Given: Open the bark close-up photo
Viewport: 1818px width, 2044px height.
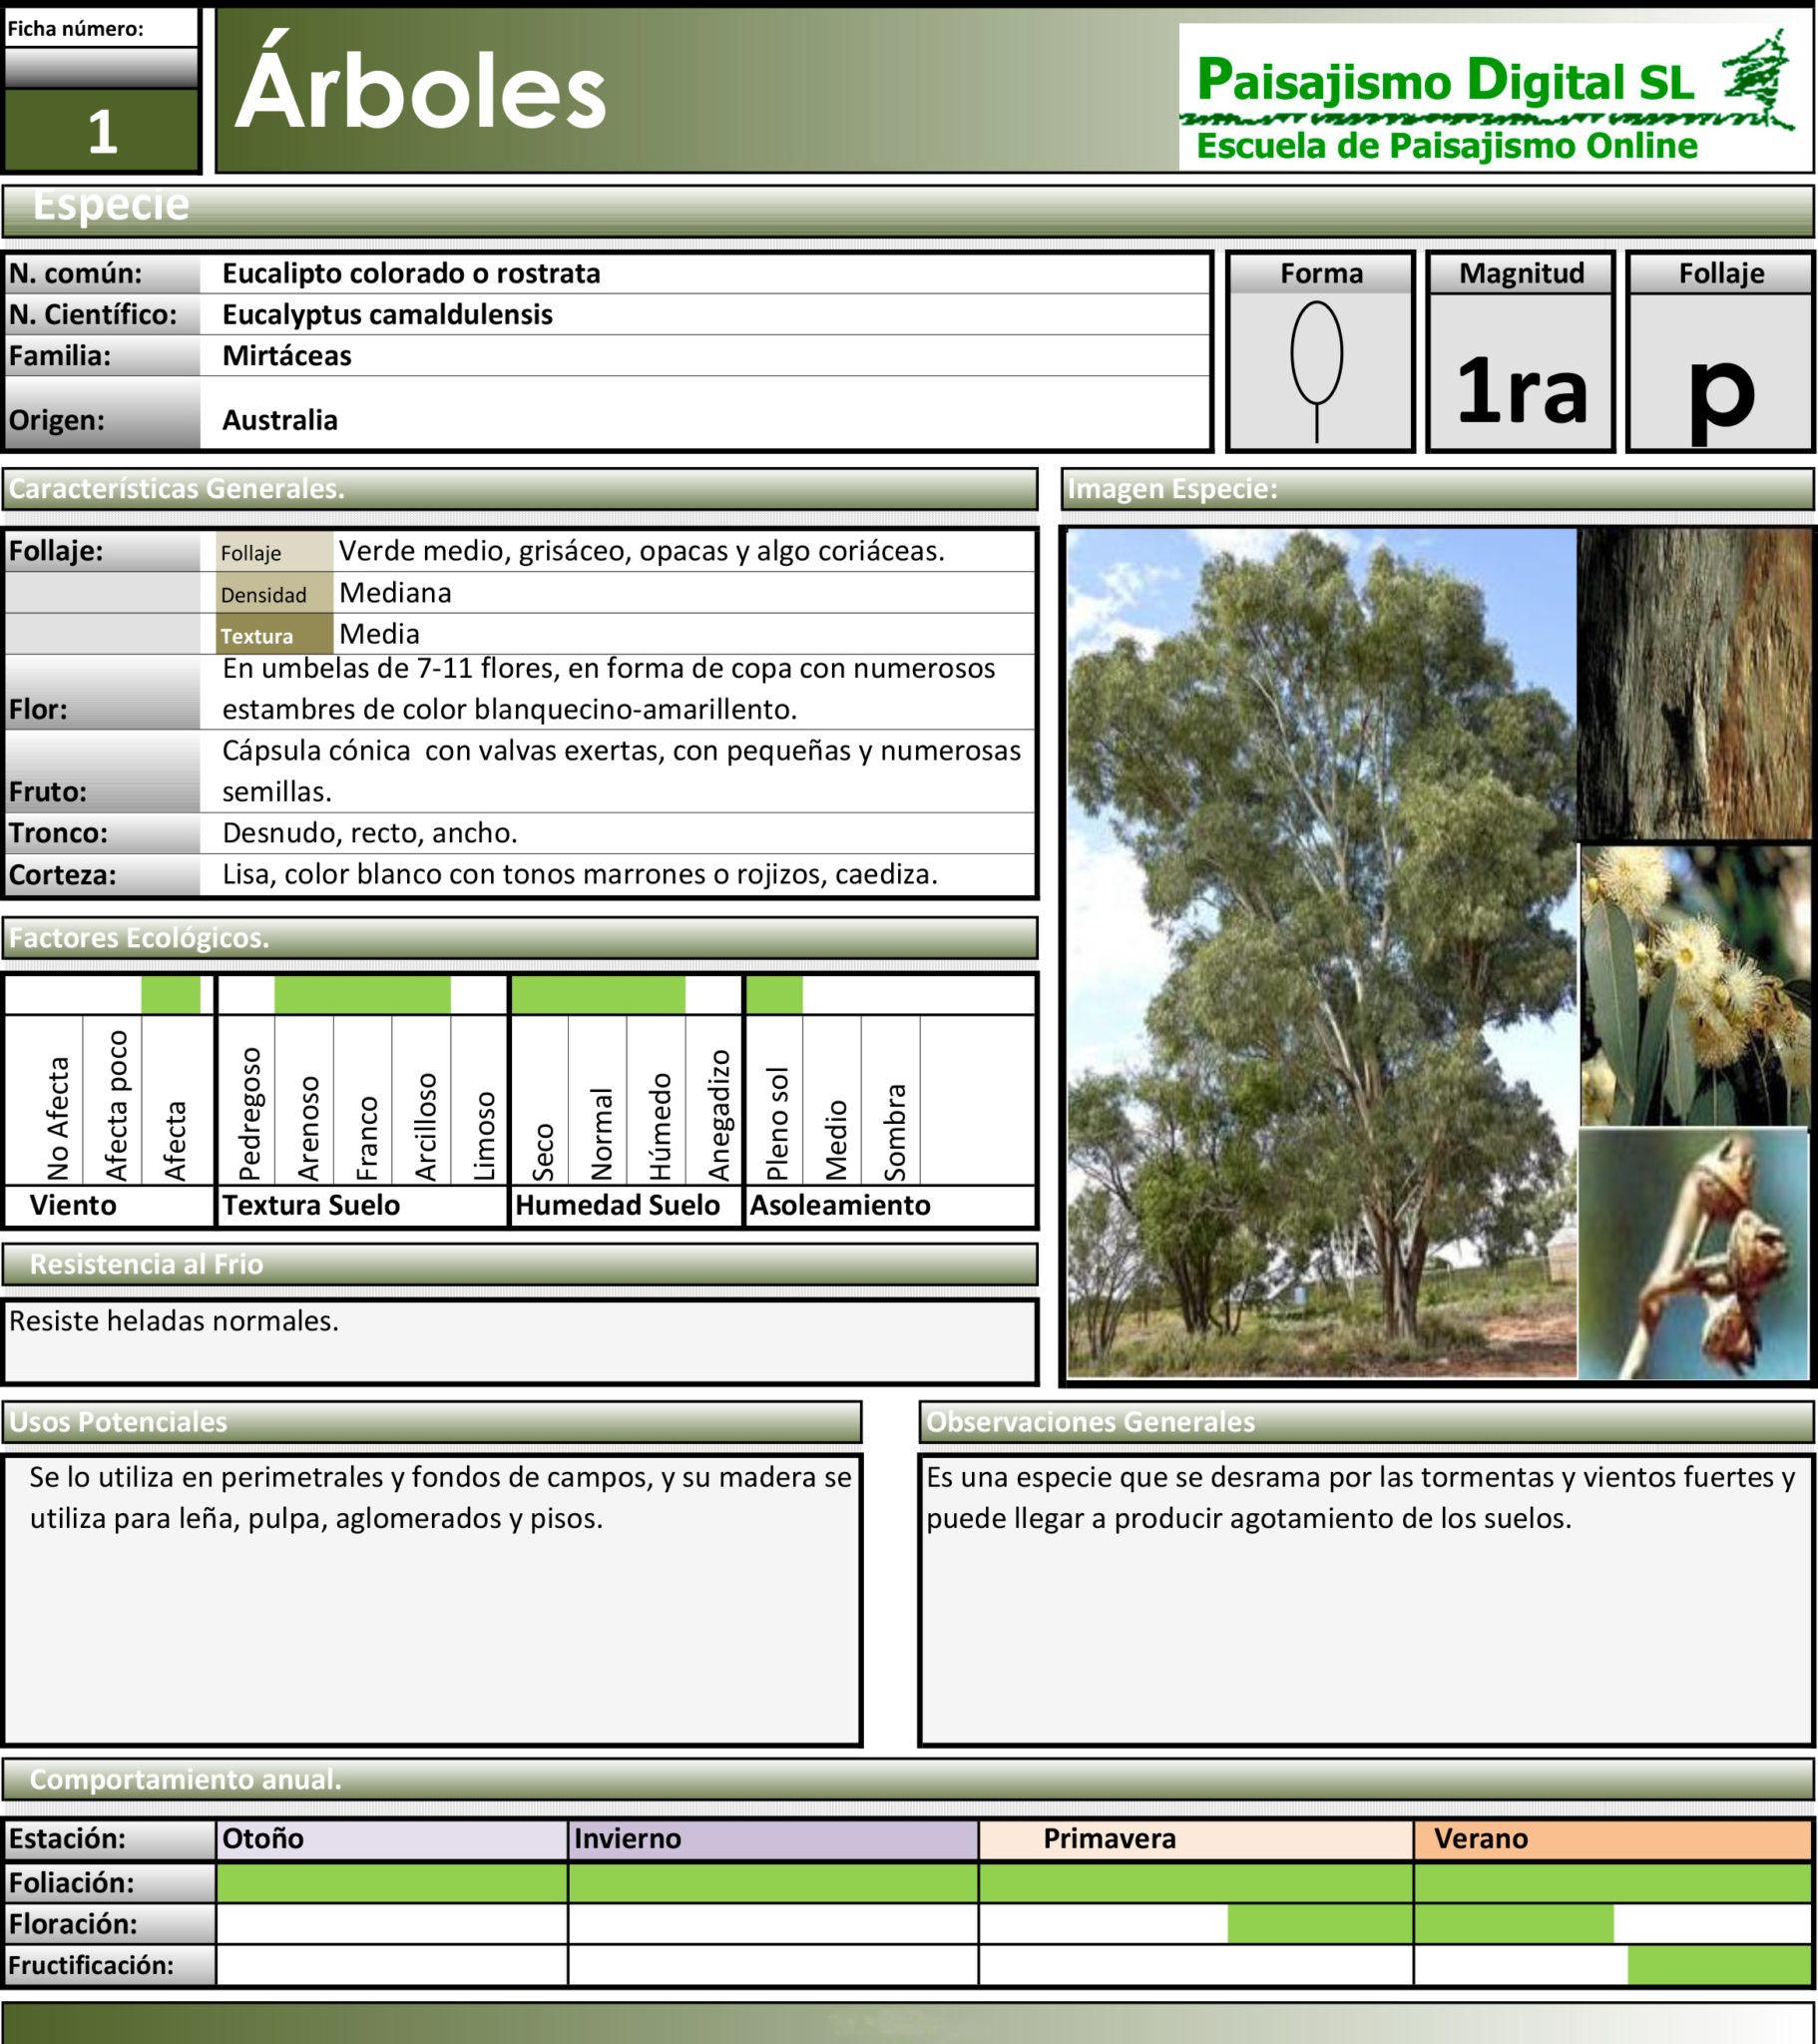Looking at the screenshot, I should coord(1695,684).
